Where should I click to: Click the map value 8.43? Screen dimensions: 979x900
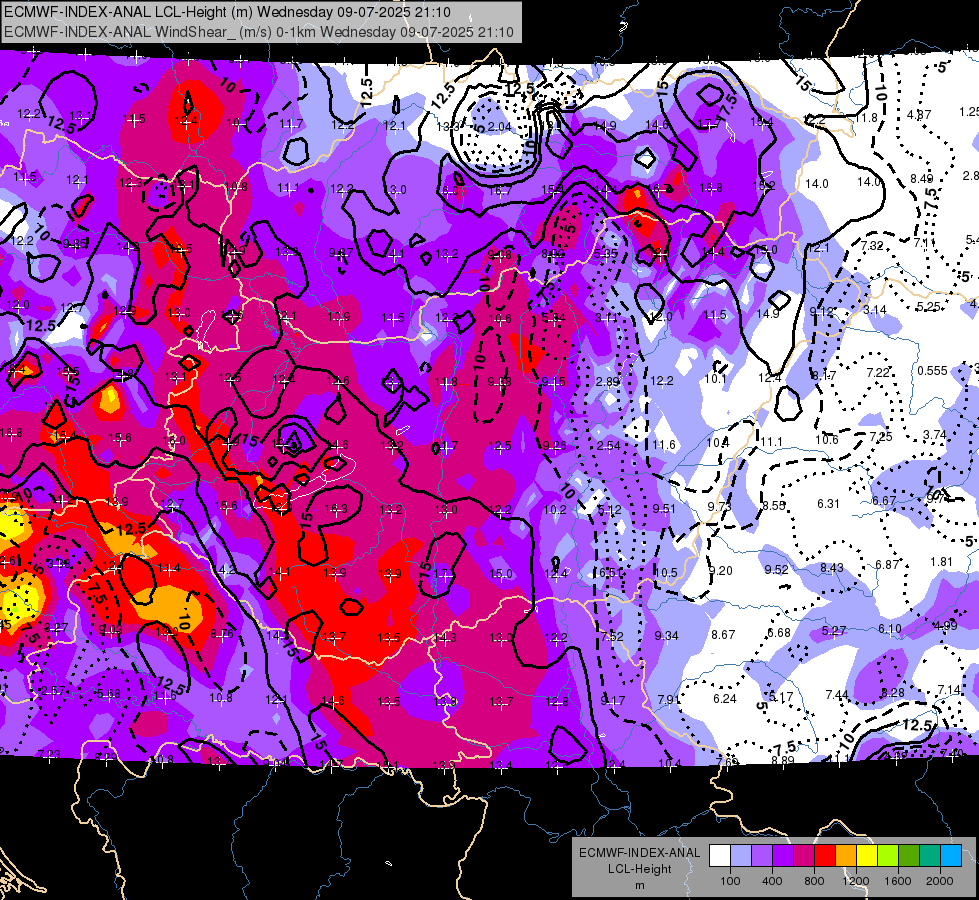832,567
